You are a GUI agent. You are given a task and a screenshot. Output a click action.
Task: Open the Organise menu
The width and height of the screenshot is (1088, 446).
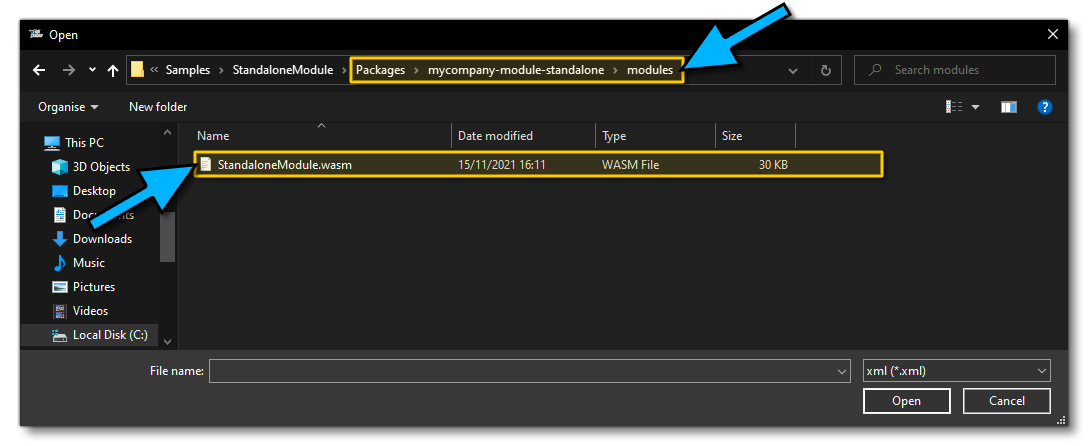click(x=68, y=107)
